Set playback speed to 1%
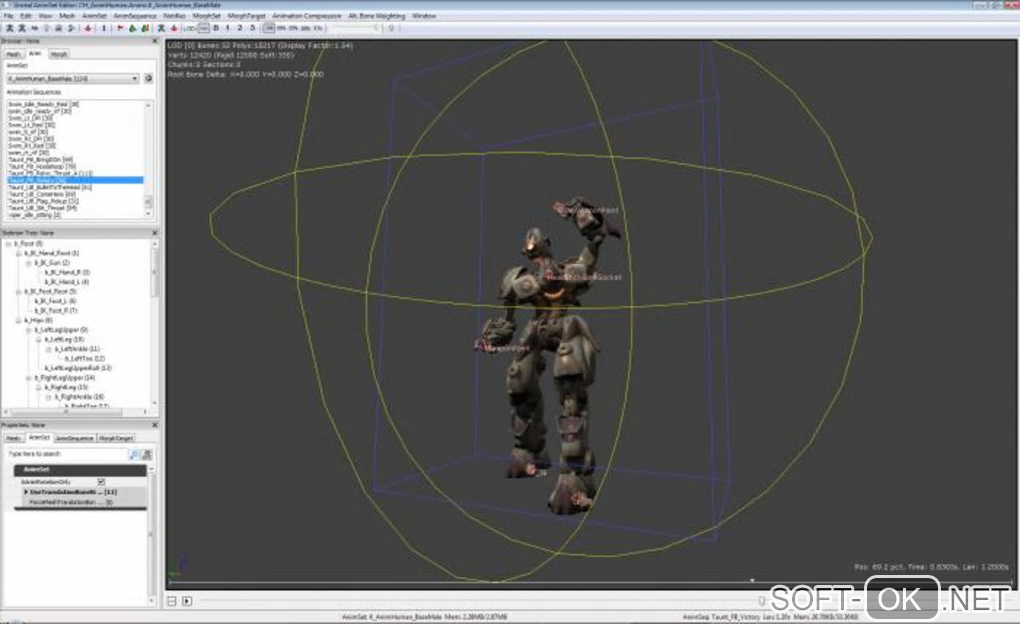Viewport: 1020px width, 624px height. [318, 28]
